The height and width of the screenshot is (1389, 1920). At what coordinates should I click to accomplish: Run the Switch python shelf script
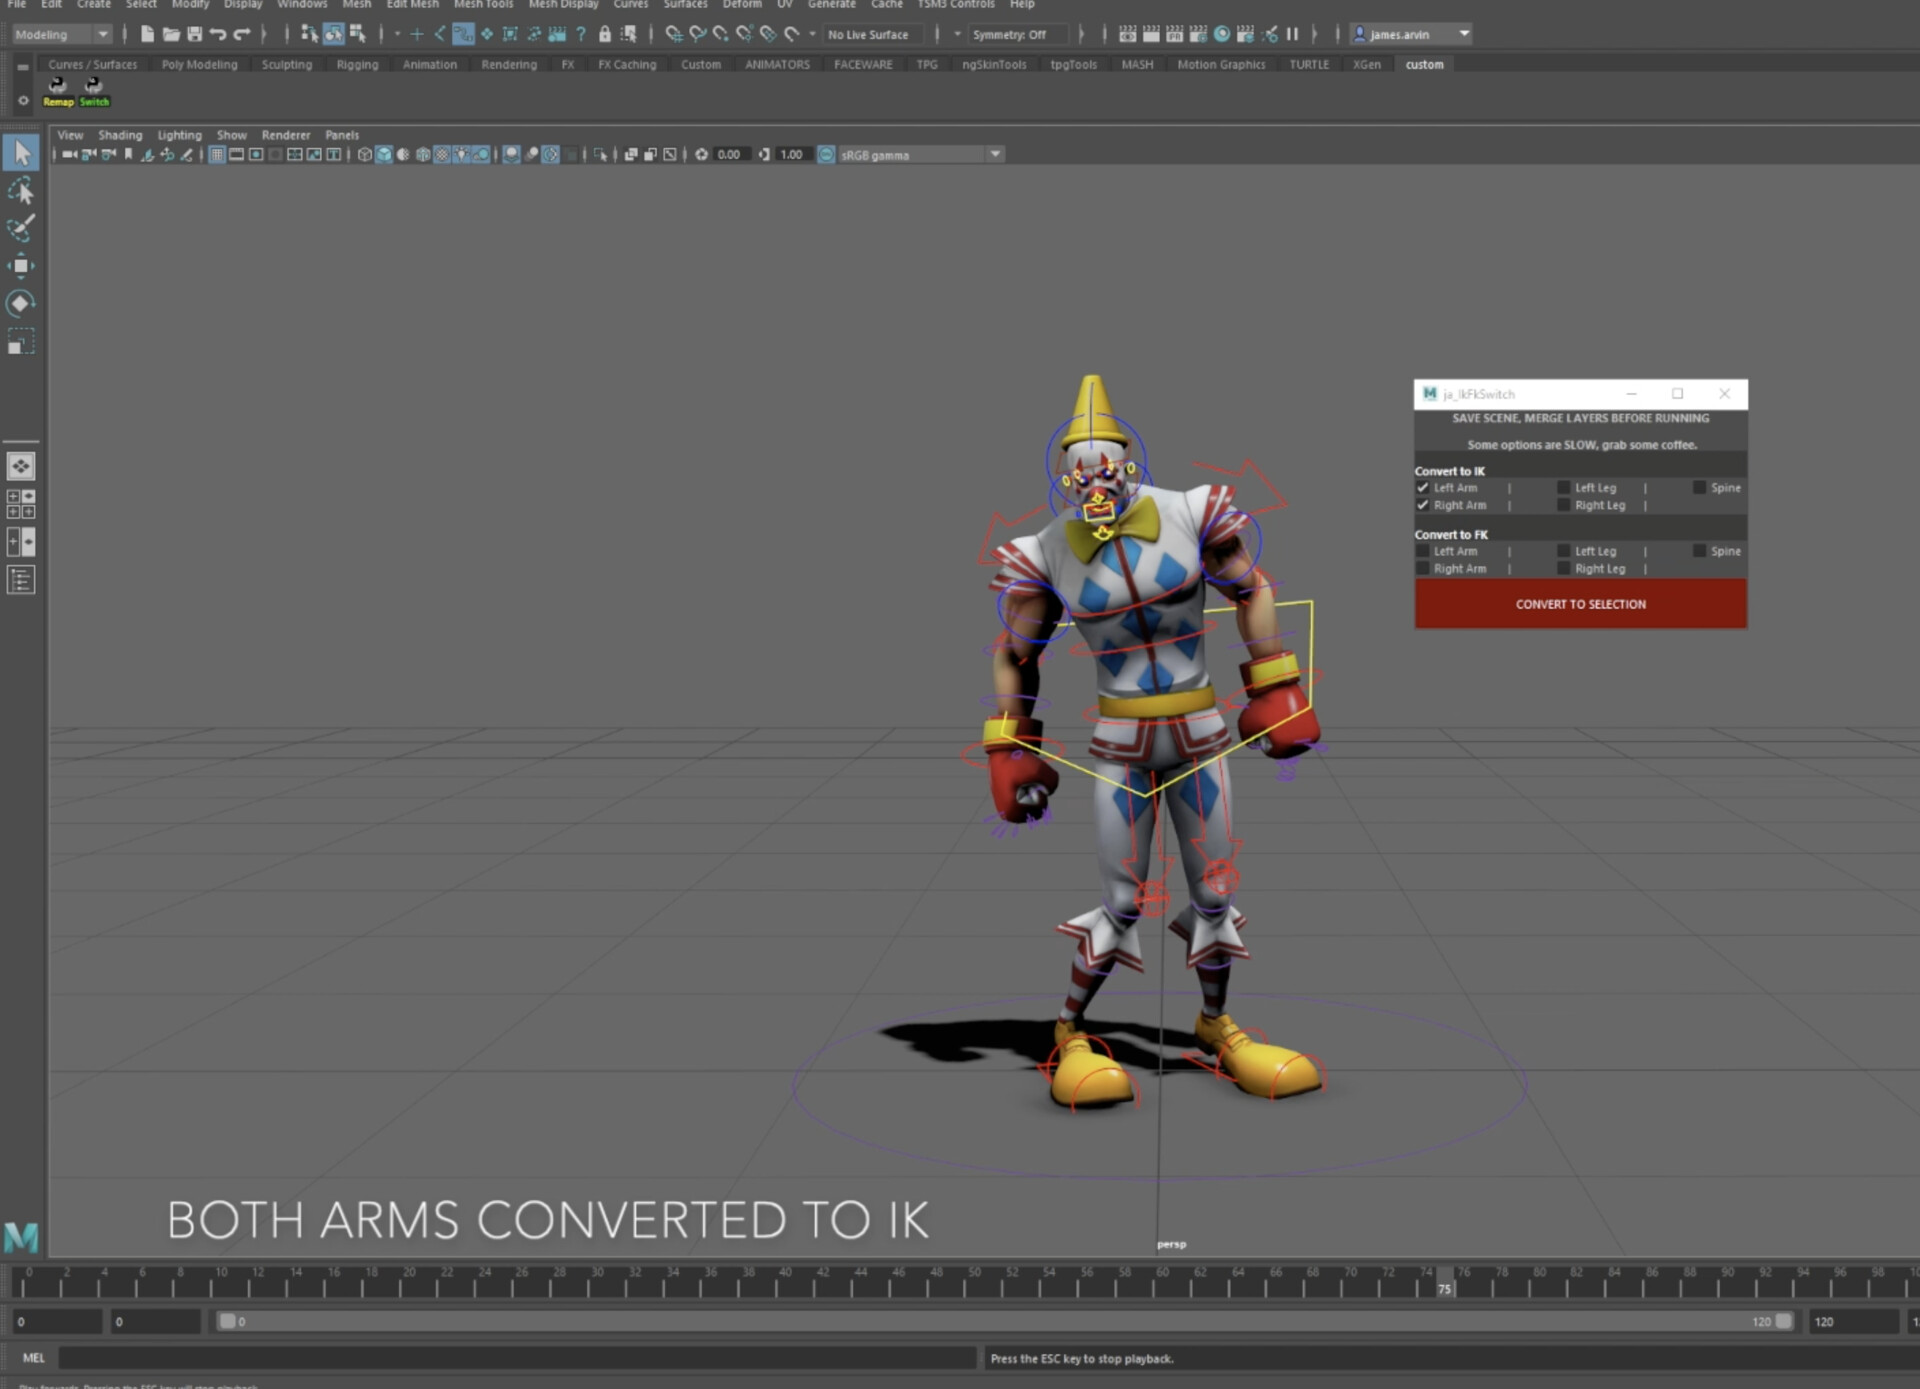[94, 91]
